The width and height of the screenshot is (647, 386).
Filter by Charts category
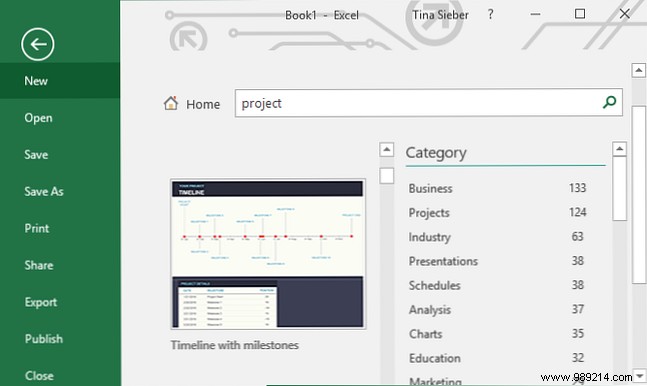pyautogui.click(x=497, y=334)
